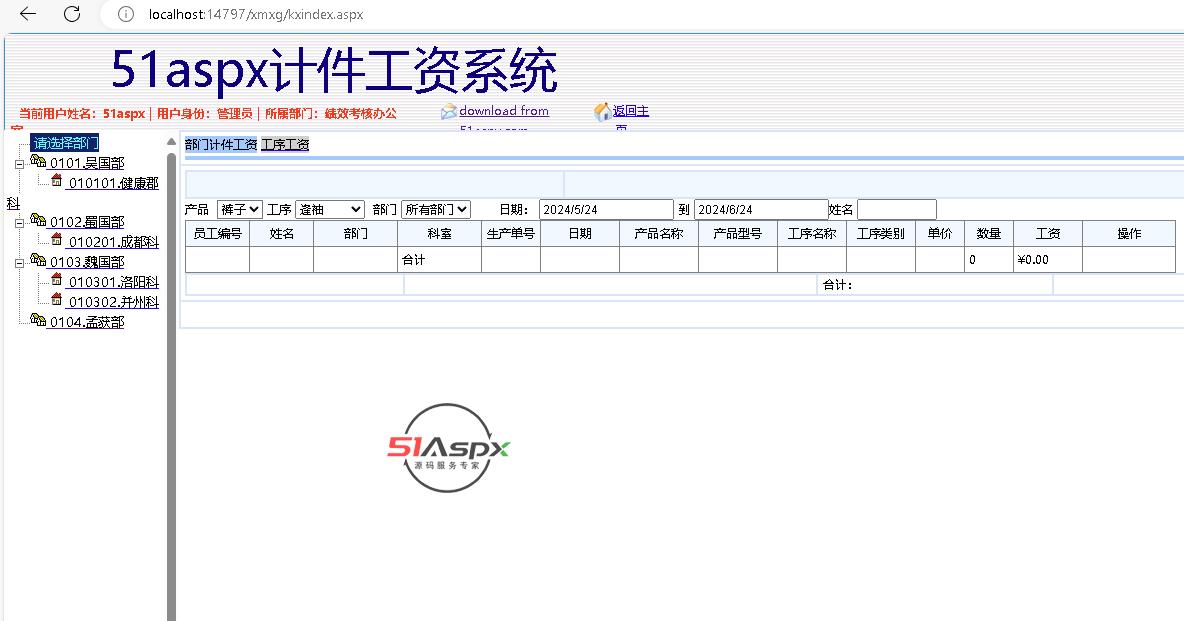Click the 生产单号 column header
The height and width of the screenshot is (621, 1184).
pyautogui.click(x=511, y=233)
